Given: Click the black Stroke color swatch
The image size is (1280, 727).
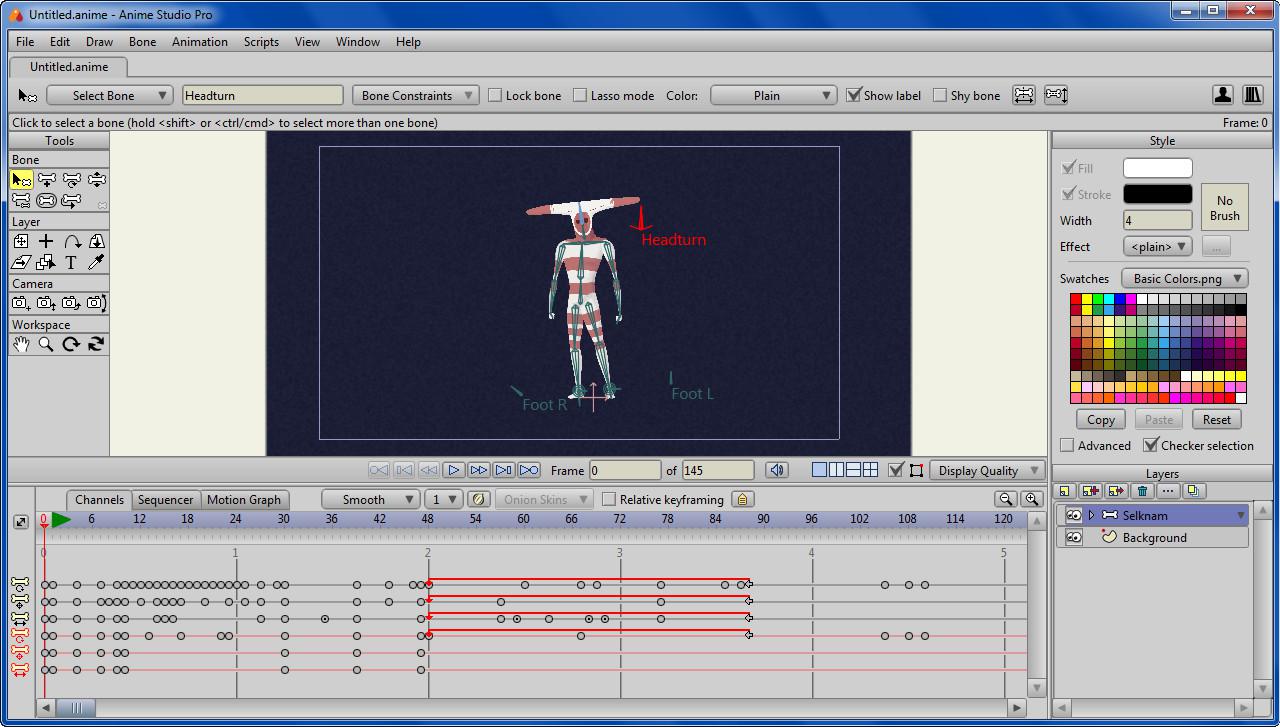Looking at the screenshot, I should [1157, 194].
